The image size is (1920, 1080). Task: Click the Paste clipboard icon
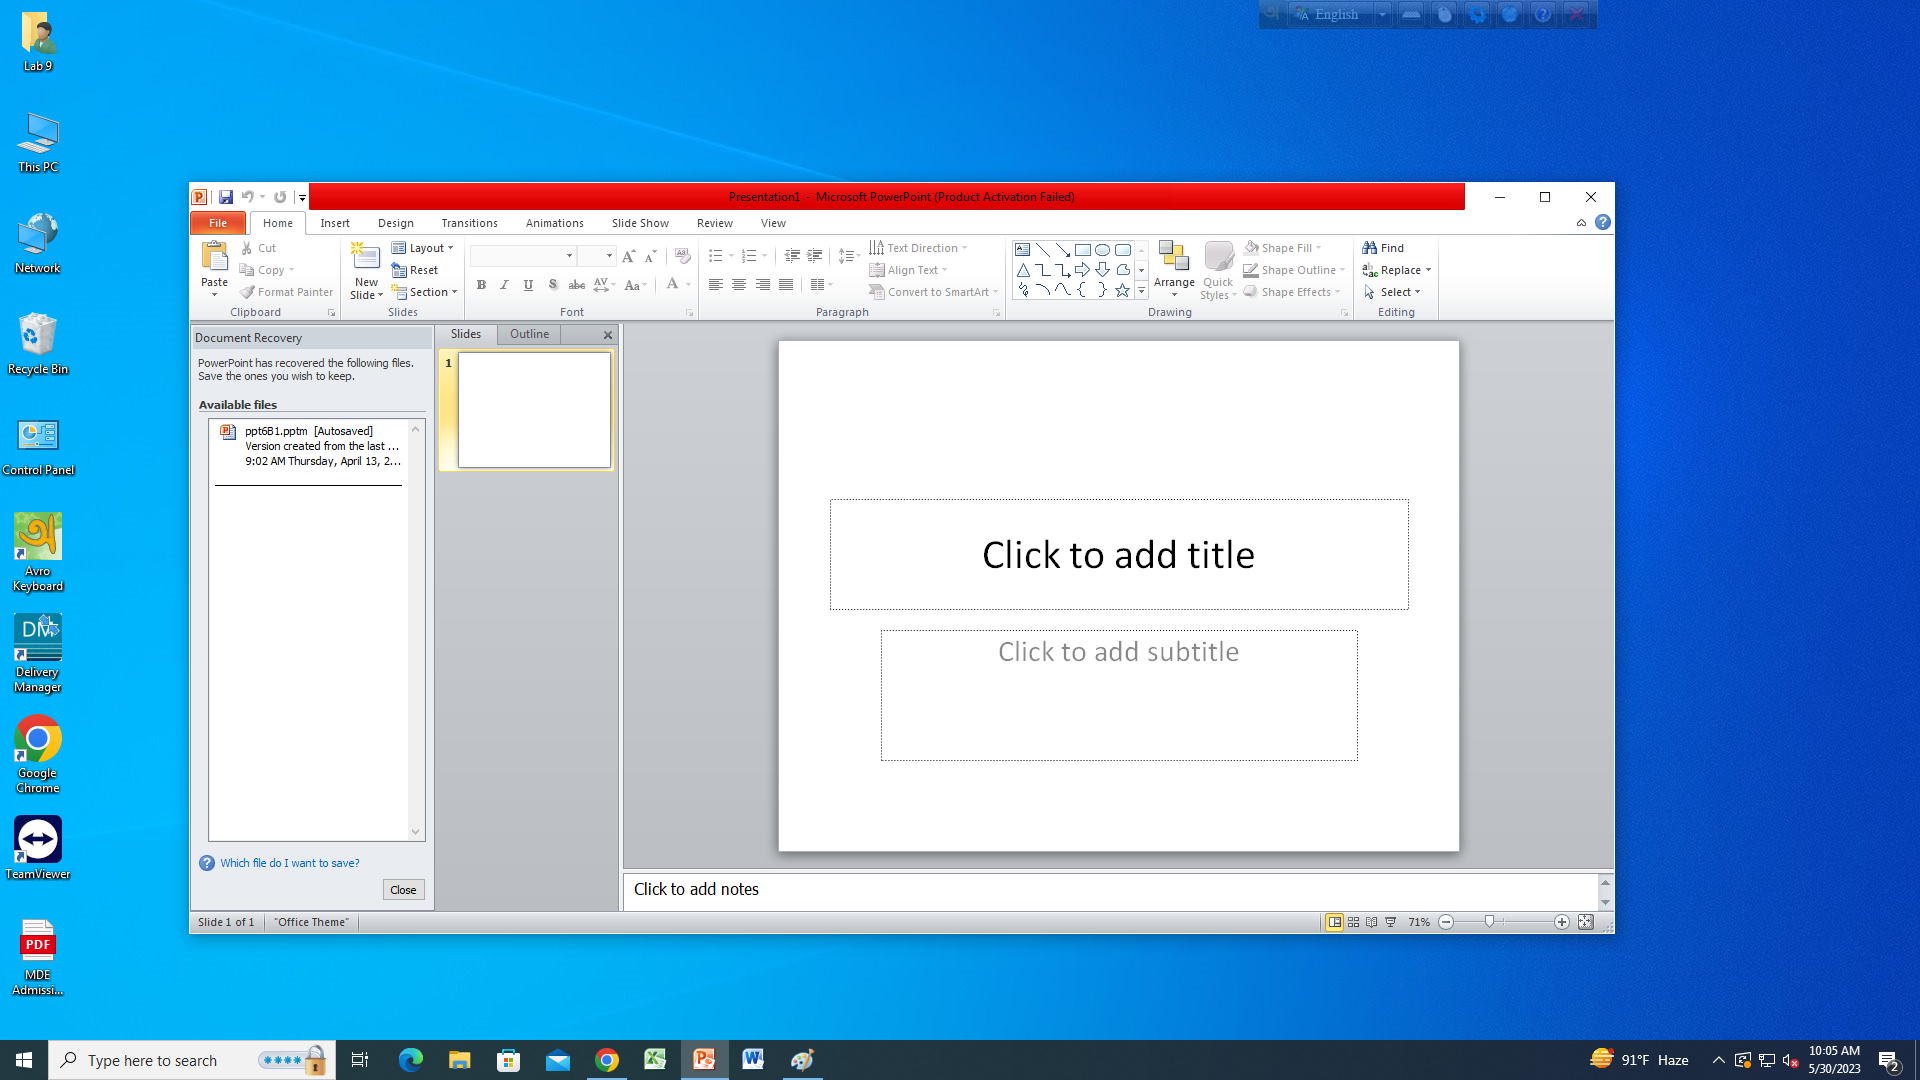point(214,257)
